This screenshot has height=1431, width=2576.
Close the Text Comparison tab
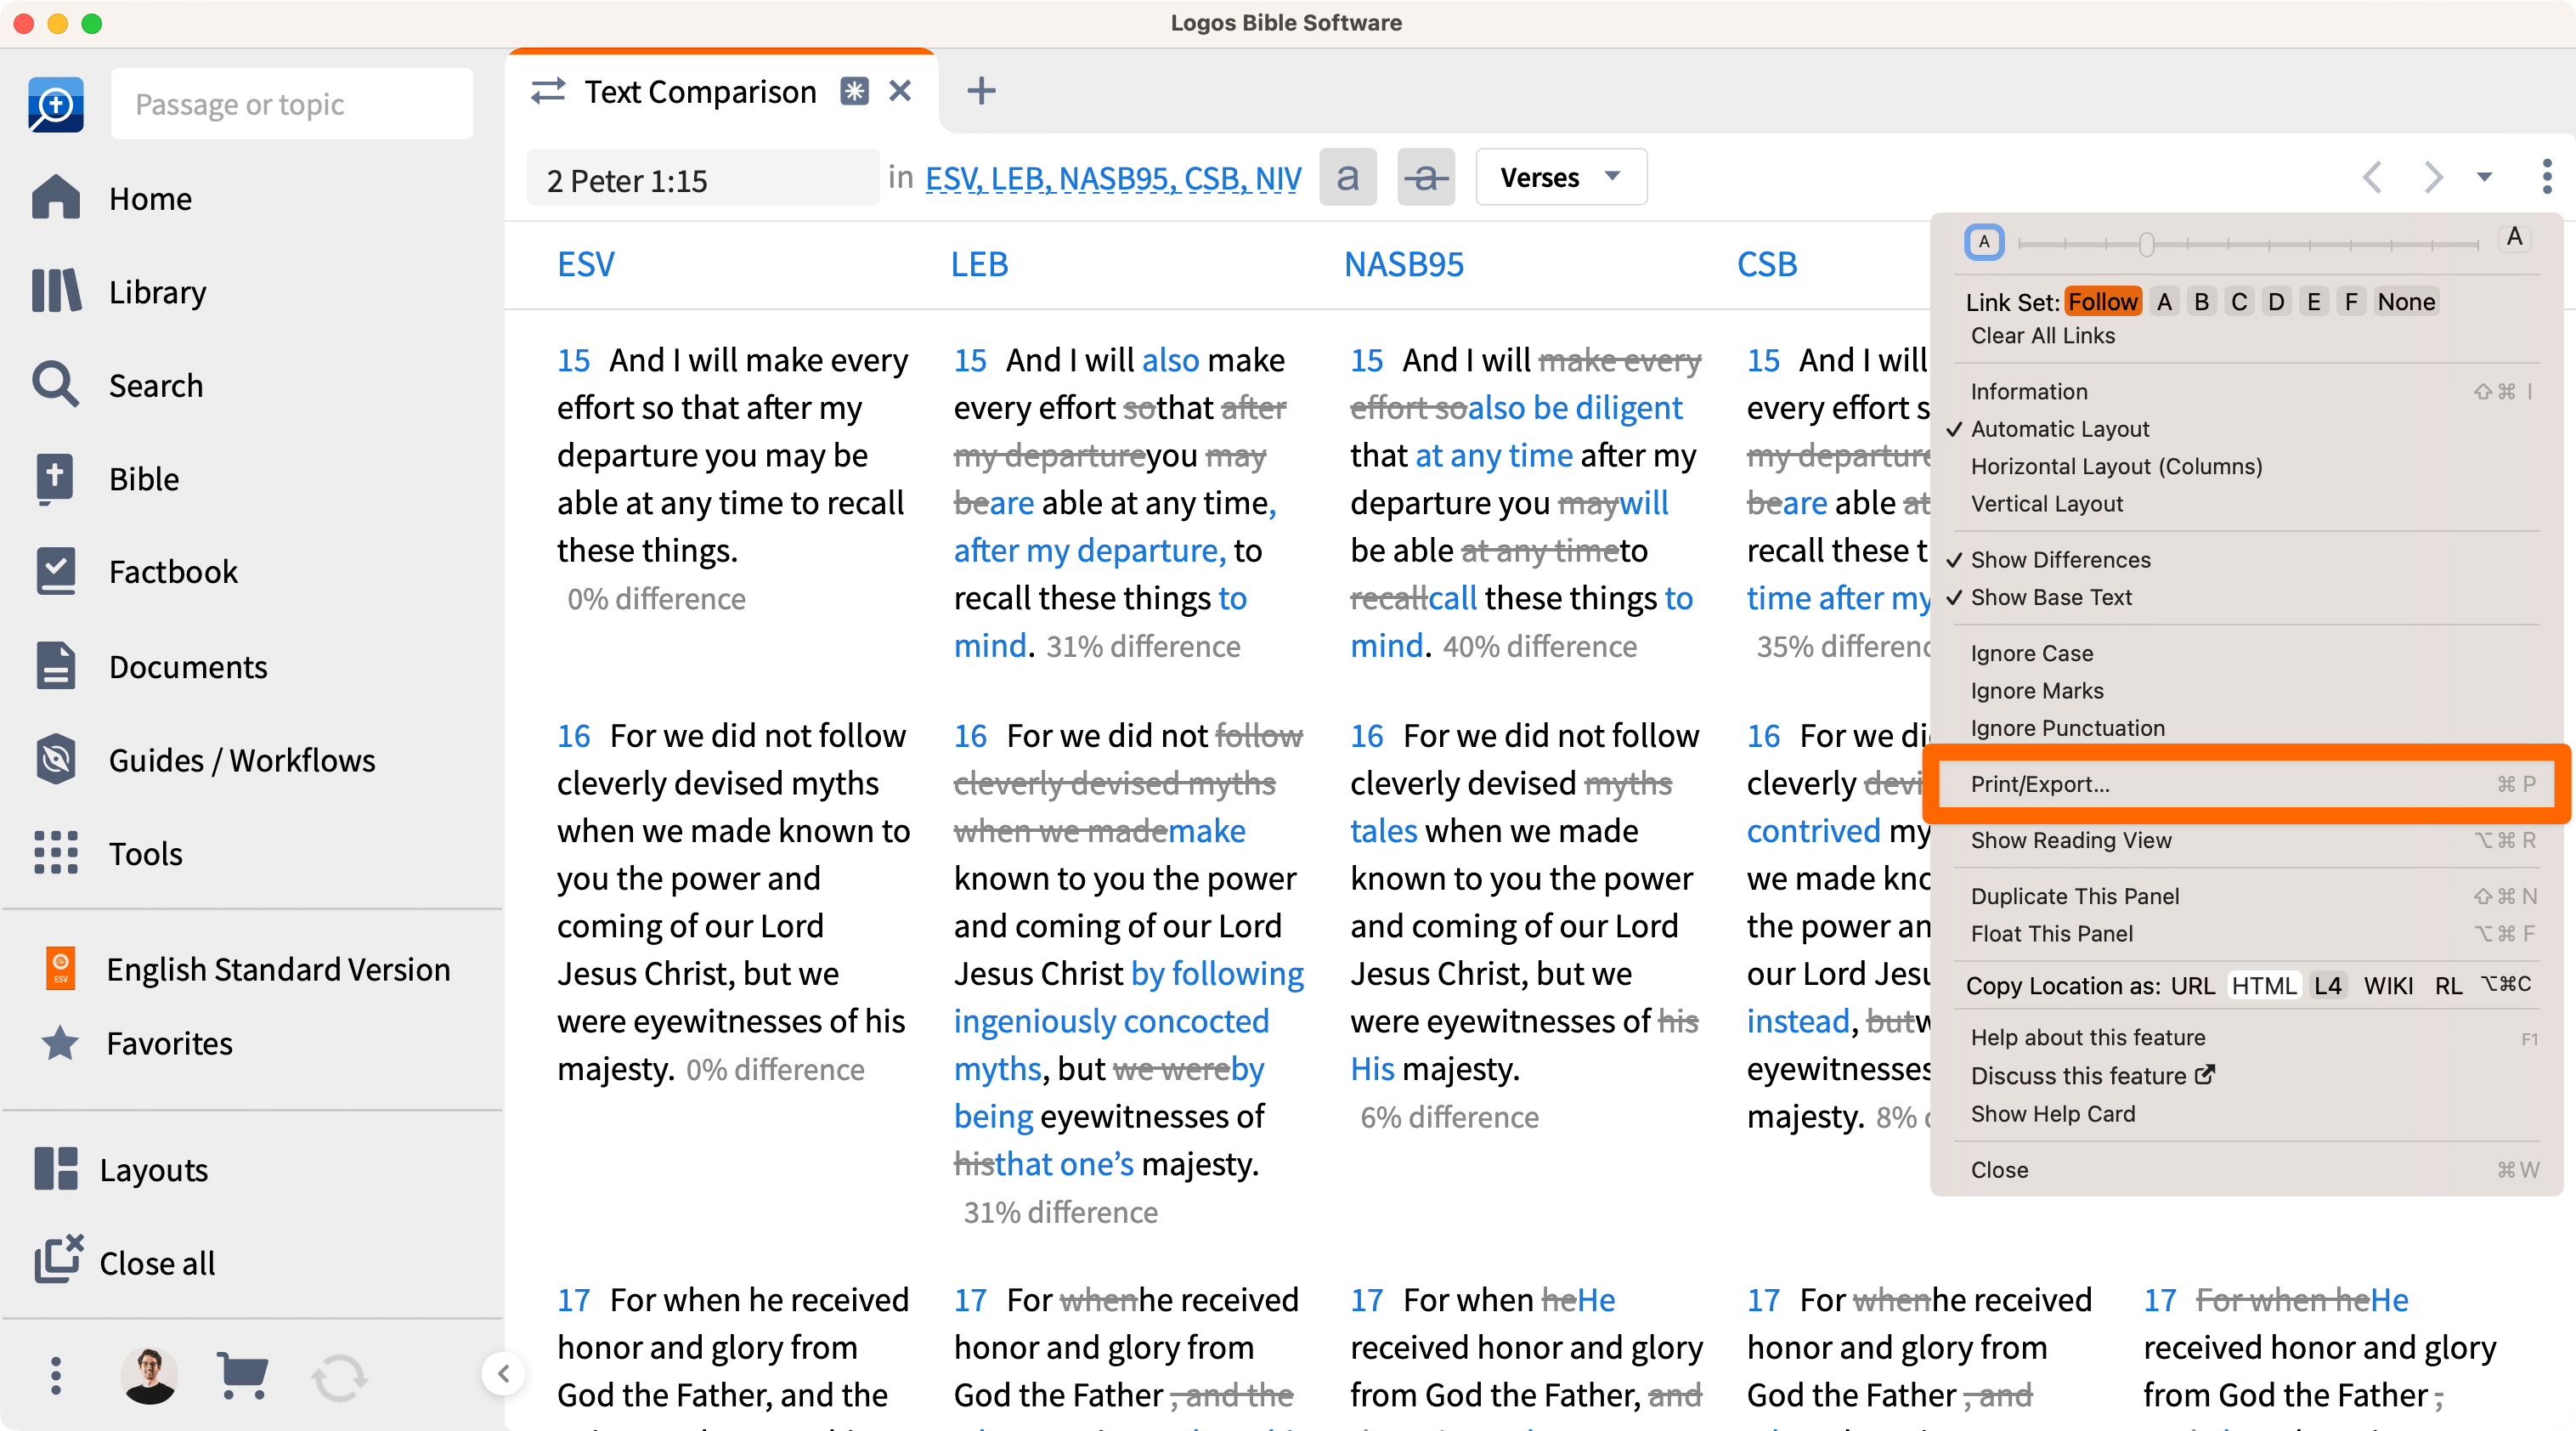900,91
